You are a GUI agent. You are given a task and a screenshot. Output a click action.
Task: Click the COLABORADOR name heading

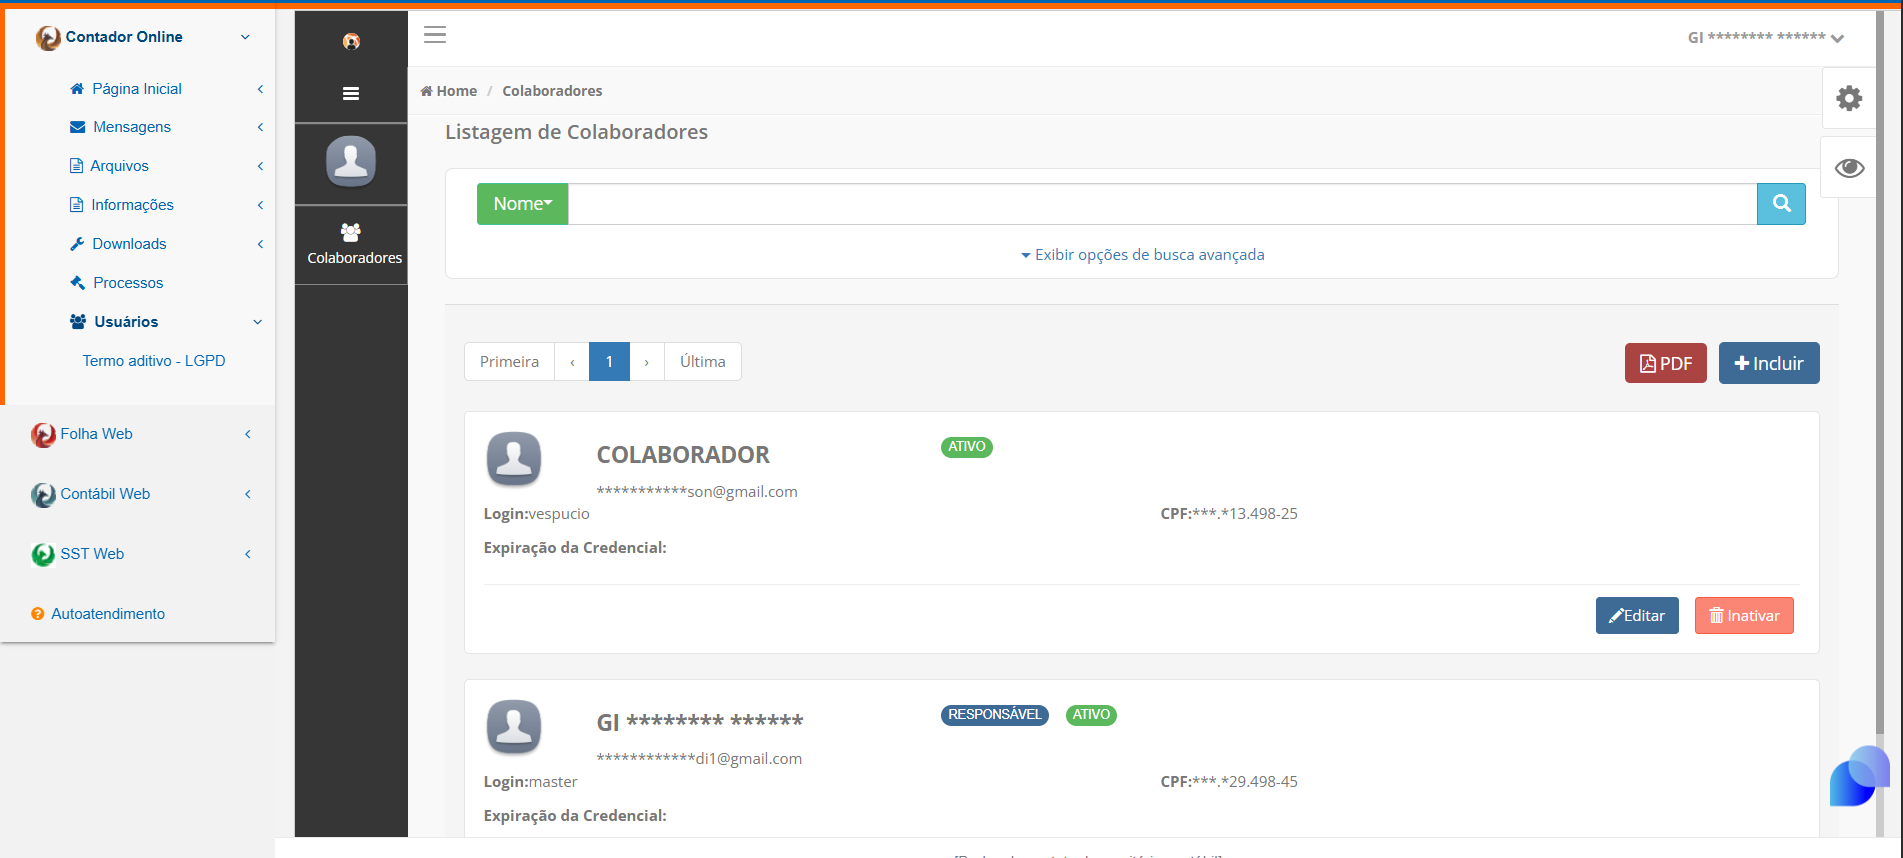(x=683, y=455)
